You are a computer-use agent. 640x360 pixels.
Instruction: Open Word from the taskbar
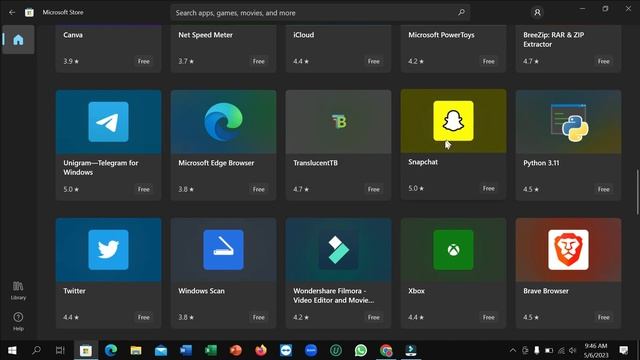(186, 350)
